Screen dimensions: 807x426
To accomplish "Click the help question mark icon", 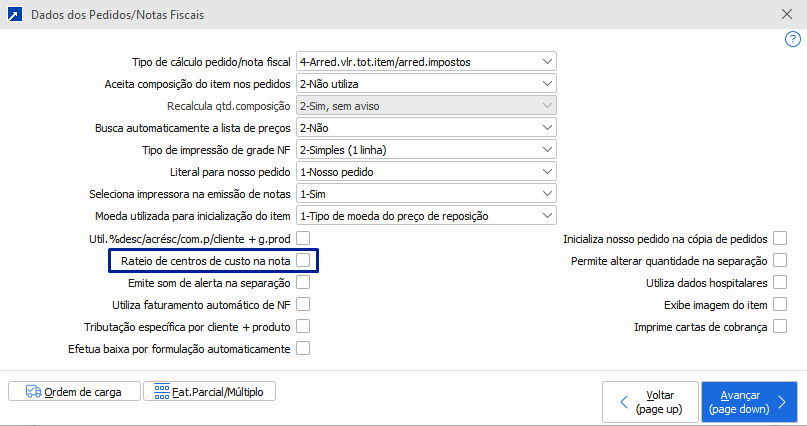I will click(794, 38).
